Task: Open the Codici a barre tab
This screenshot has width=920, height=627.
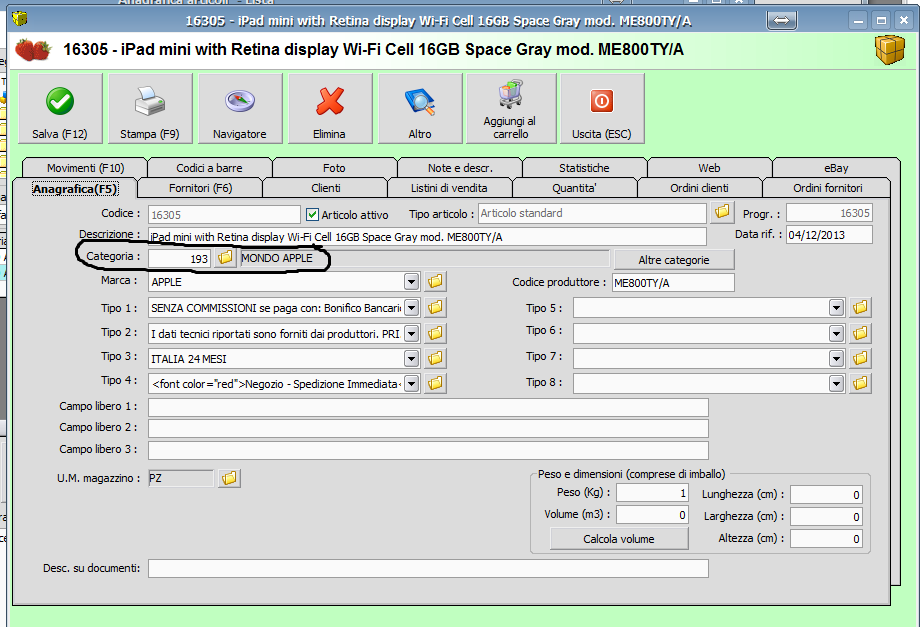Action: point(209,168)
